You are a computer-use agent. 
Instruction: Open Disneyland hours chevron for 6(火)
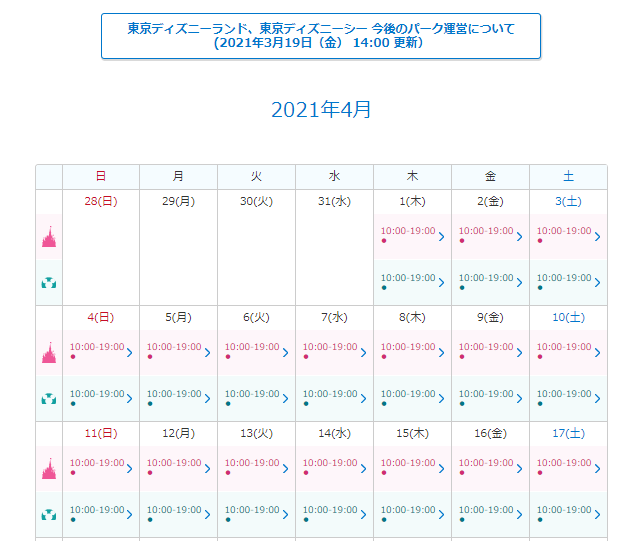pos(285,352)
